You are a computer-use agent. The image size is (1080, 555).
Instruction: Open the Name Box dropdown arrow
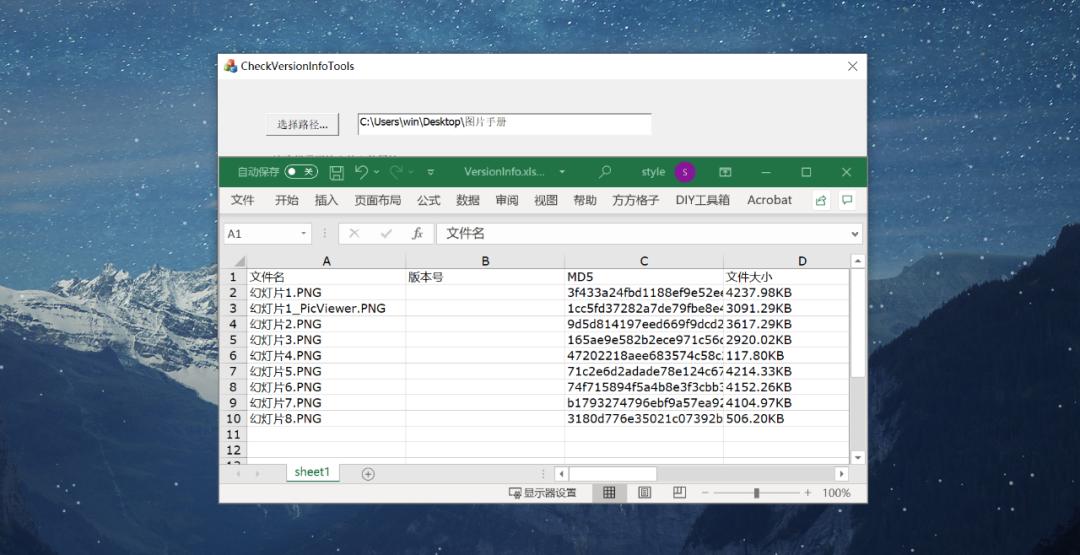[x=303, y=233]
